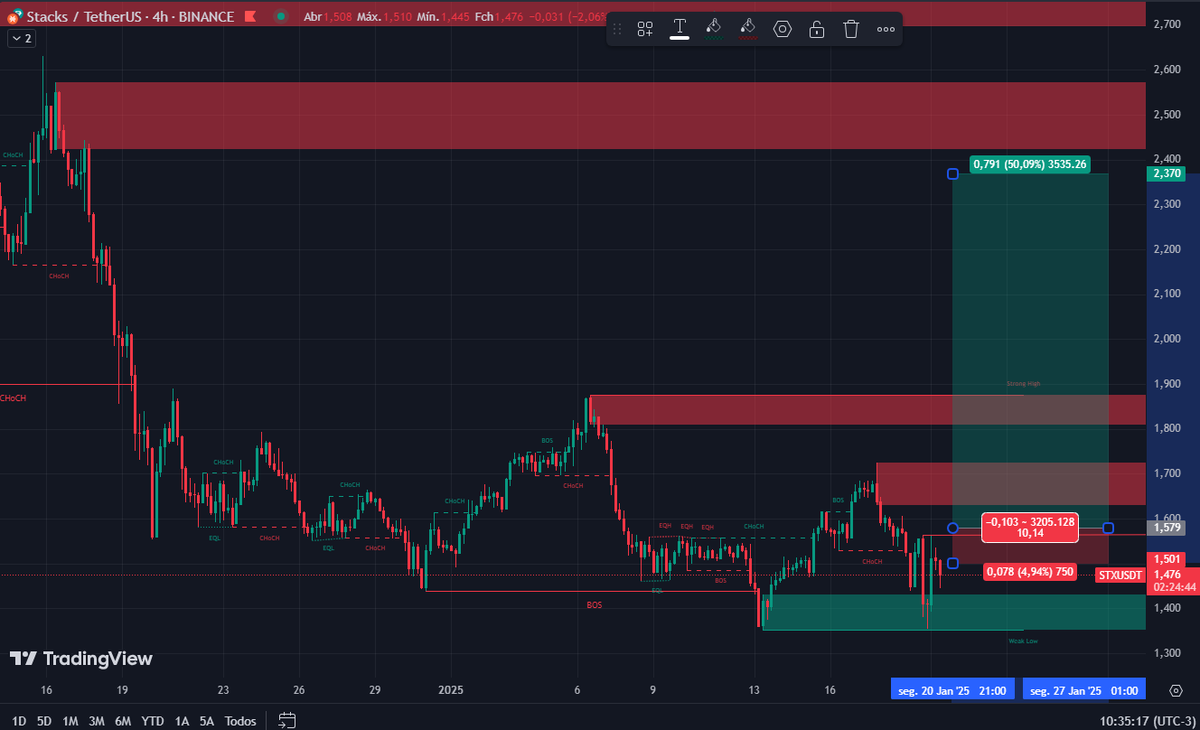The height and width of the screenshot is (730, 1200).
Task: Select the 1A date range
Action: click(x=181, y=720)
